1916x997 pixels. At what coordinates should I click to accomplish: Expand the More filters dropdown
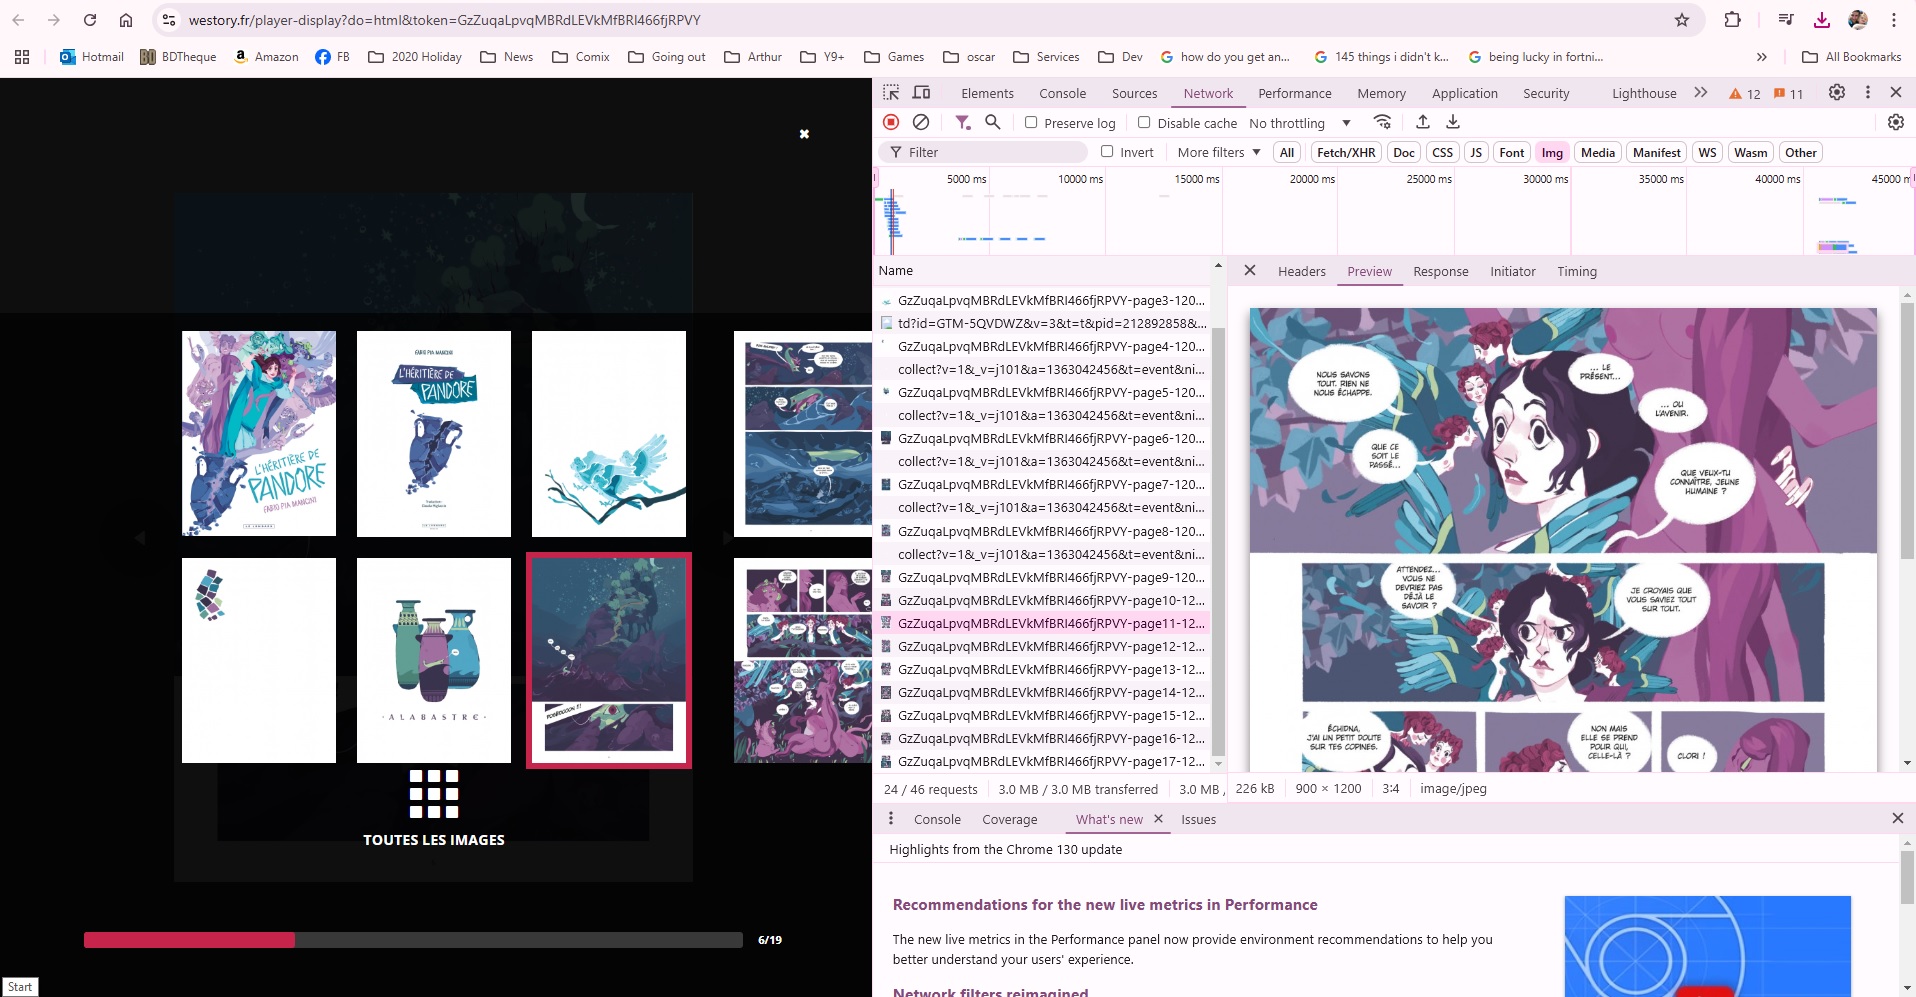tap(1219, 152)
